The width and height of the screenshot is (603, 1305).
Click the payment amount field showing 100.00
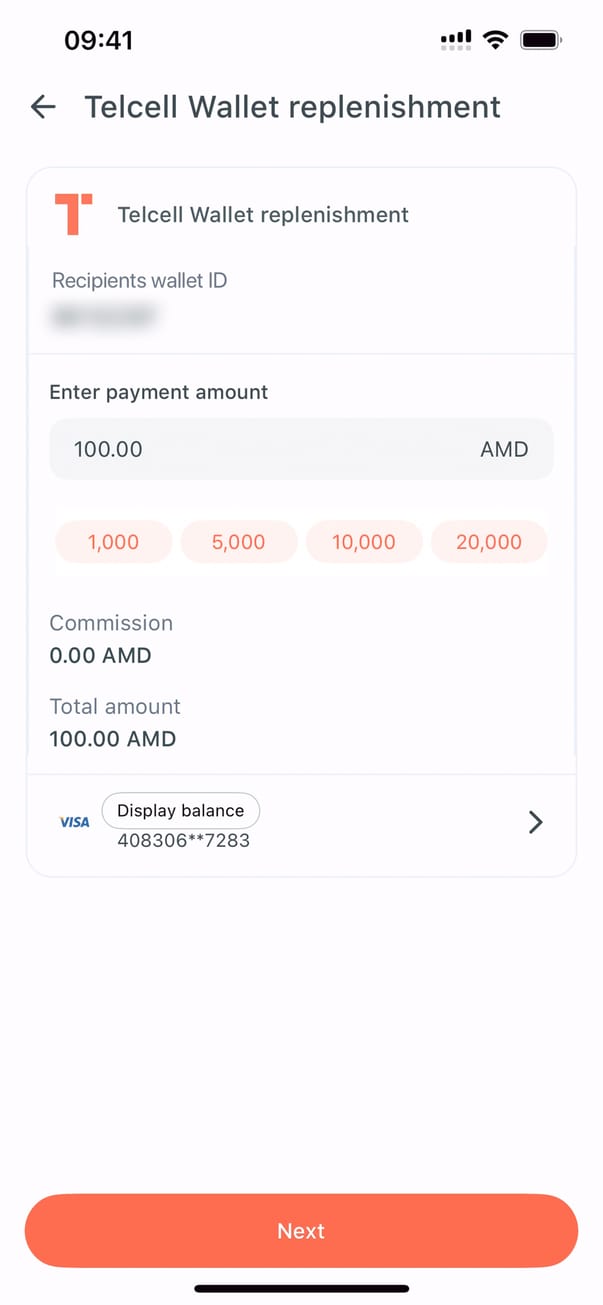(250, 449)
